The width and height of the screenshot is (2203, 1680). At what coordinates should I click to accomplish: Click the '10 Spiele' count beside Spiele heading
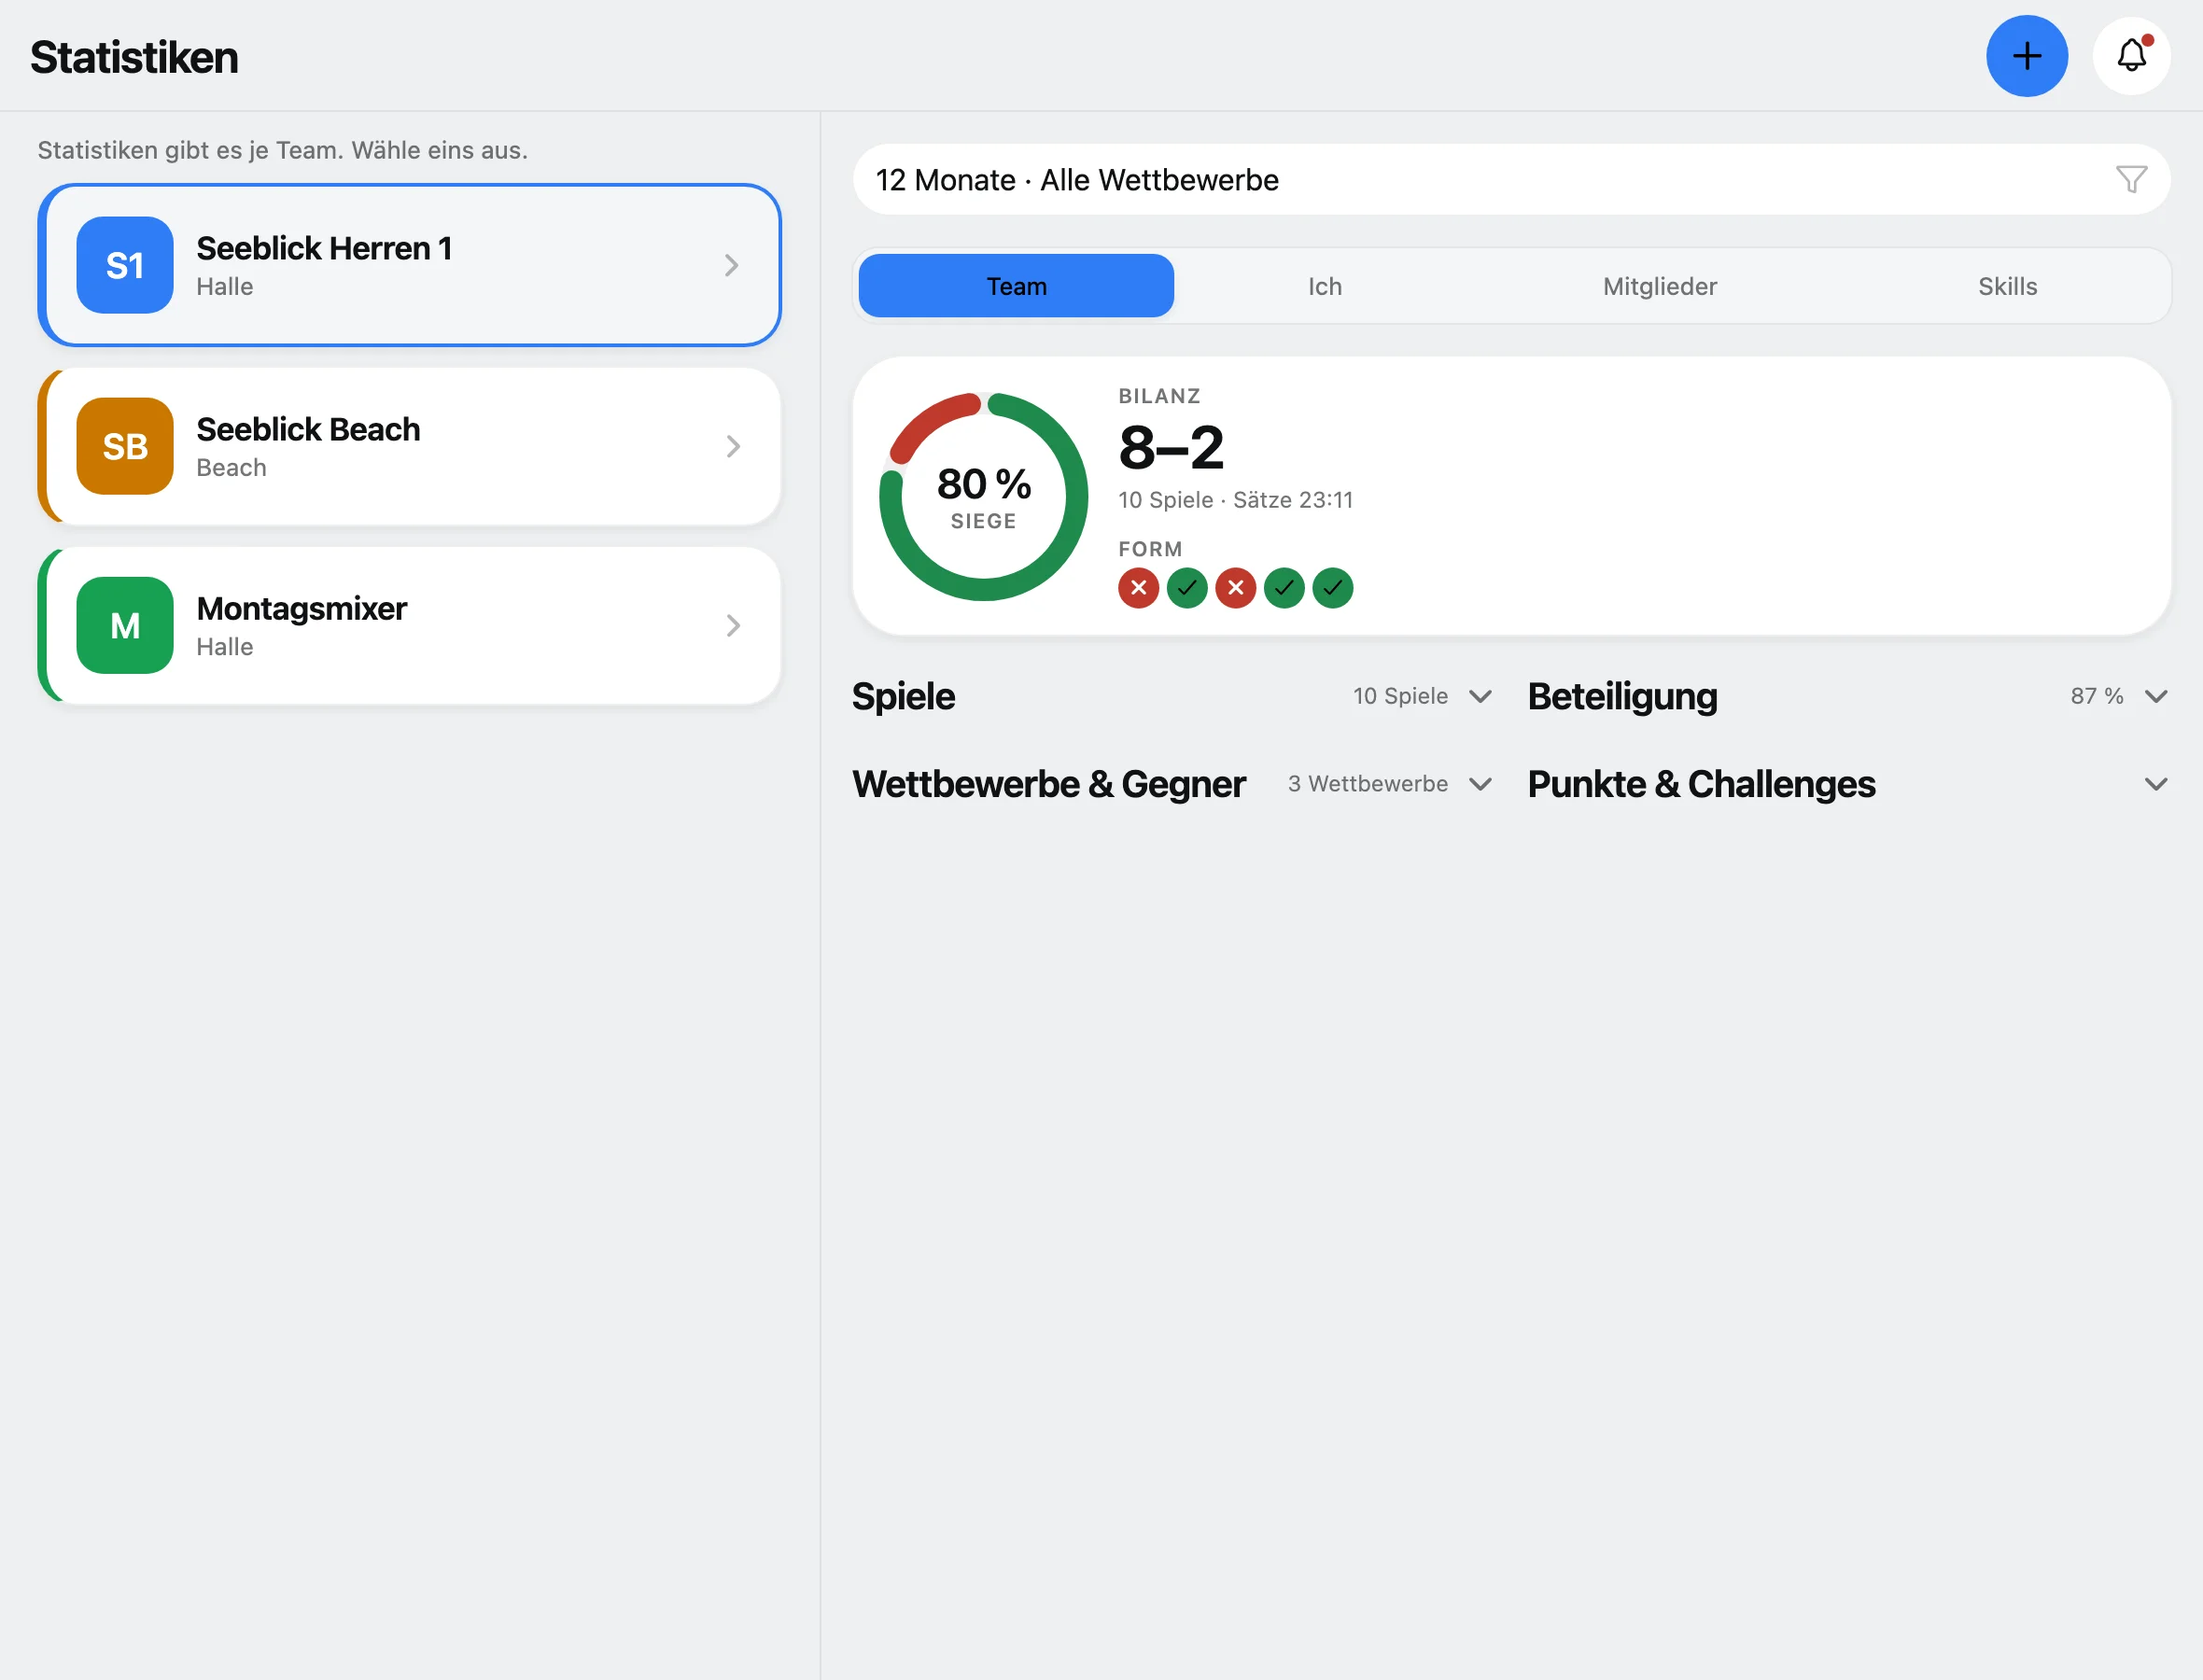[x=1400, y=696]
